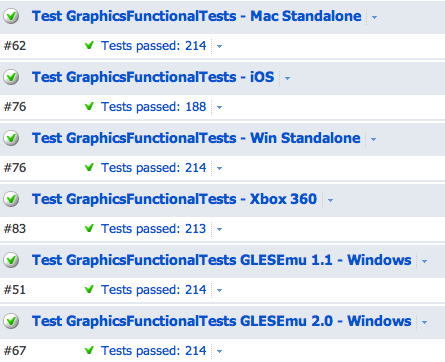Screen dimensions: 445x362
Task: Expand the dropdown next to the iOS configuration
Action: (x=287, y=78)
